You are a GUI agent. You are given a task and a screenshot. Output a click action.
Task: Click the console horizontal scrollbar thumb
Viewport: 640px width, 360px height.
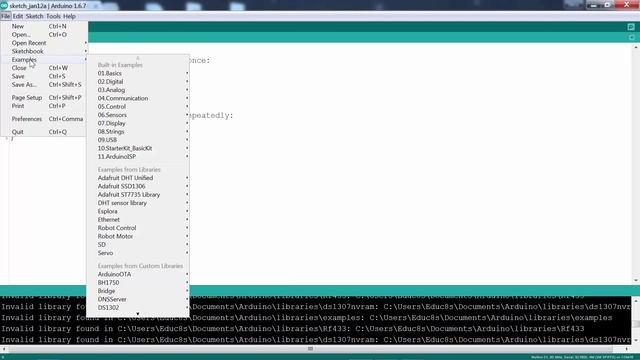point(311,349)
